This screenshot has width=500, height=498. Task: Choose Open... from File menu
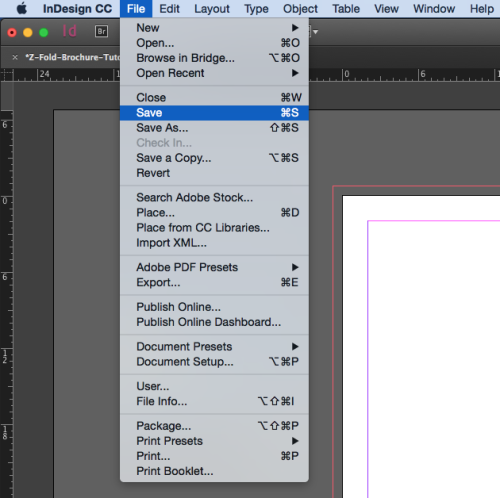coord(214,43)
